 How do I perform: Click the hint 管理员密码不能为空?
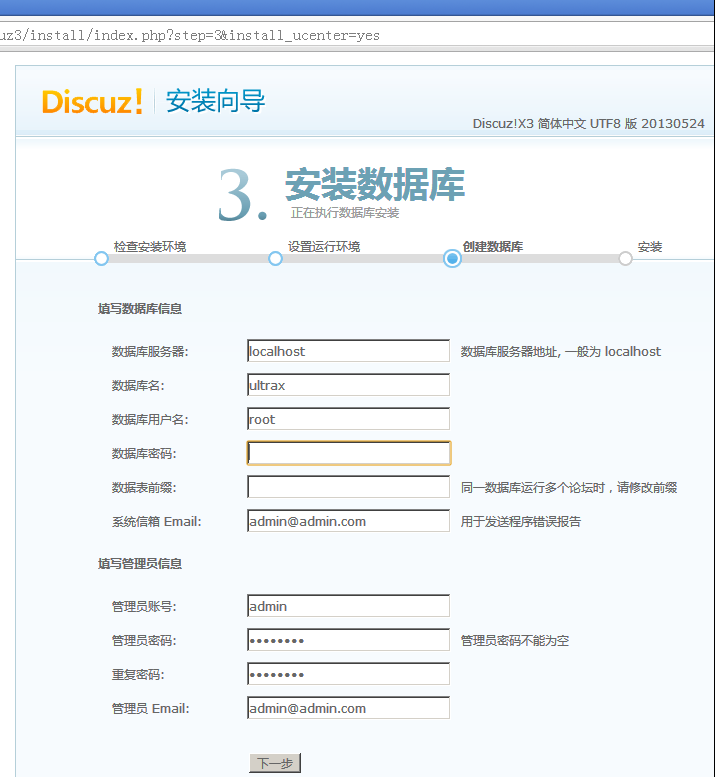[x=514, y=641]
